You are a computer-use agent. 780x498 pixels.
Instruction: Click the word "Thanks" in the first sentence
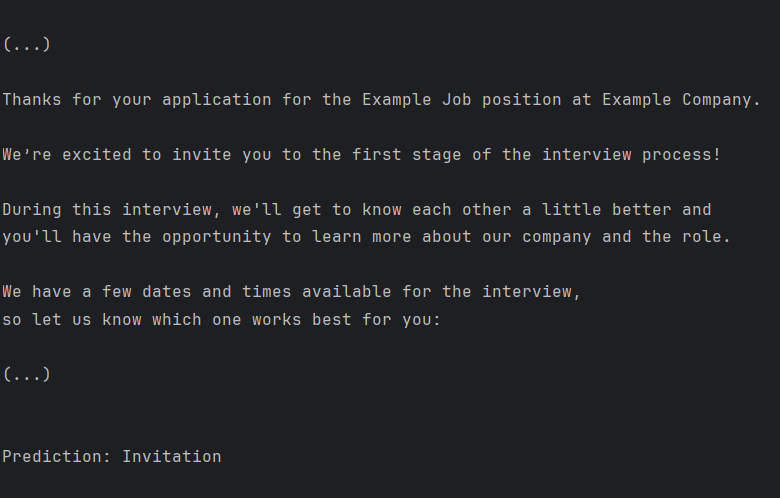tap(32, 99)
